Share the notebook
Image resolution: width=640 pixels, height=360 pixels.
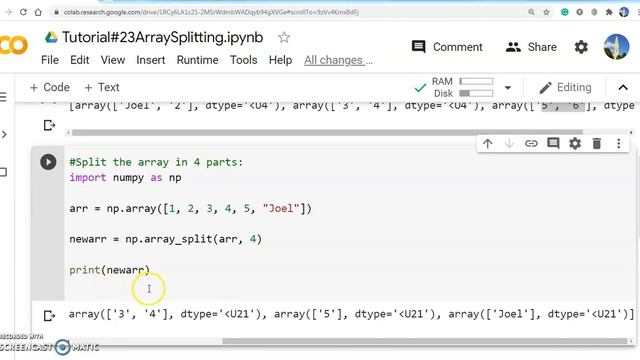tap(531, 47)
